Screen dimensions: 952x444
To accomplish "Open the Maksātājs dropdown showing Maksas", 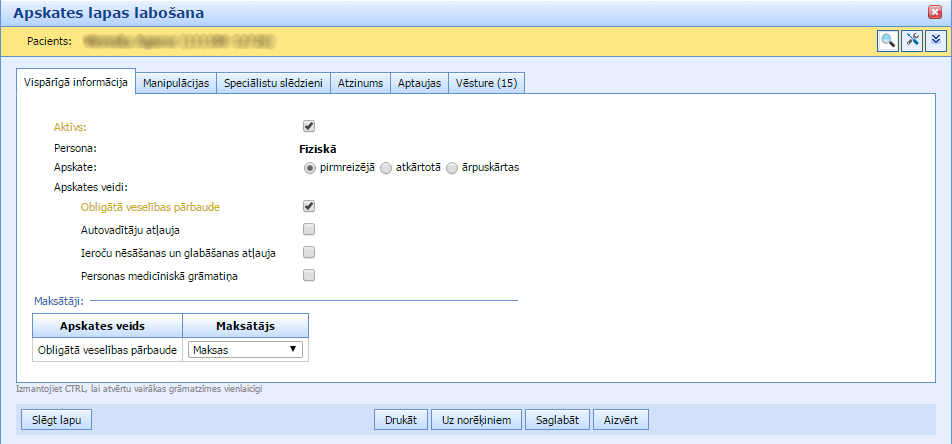I will pyautogui.click(x=245, y=349).
